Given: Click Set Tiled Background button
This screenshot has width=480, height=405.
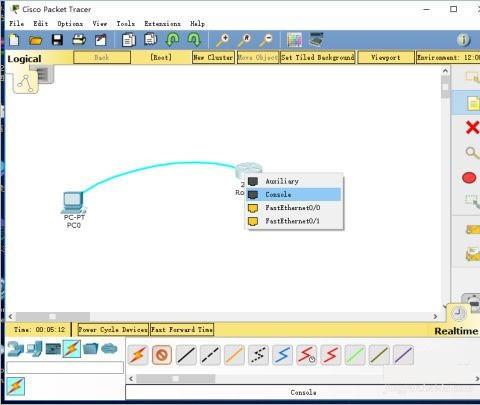Looking at the screenshot, I should pyautogui.click(x=318, y=57).
